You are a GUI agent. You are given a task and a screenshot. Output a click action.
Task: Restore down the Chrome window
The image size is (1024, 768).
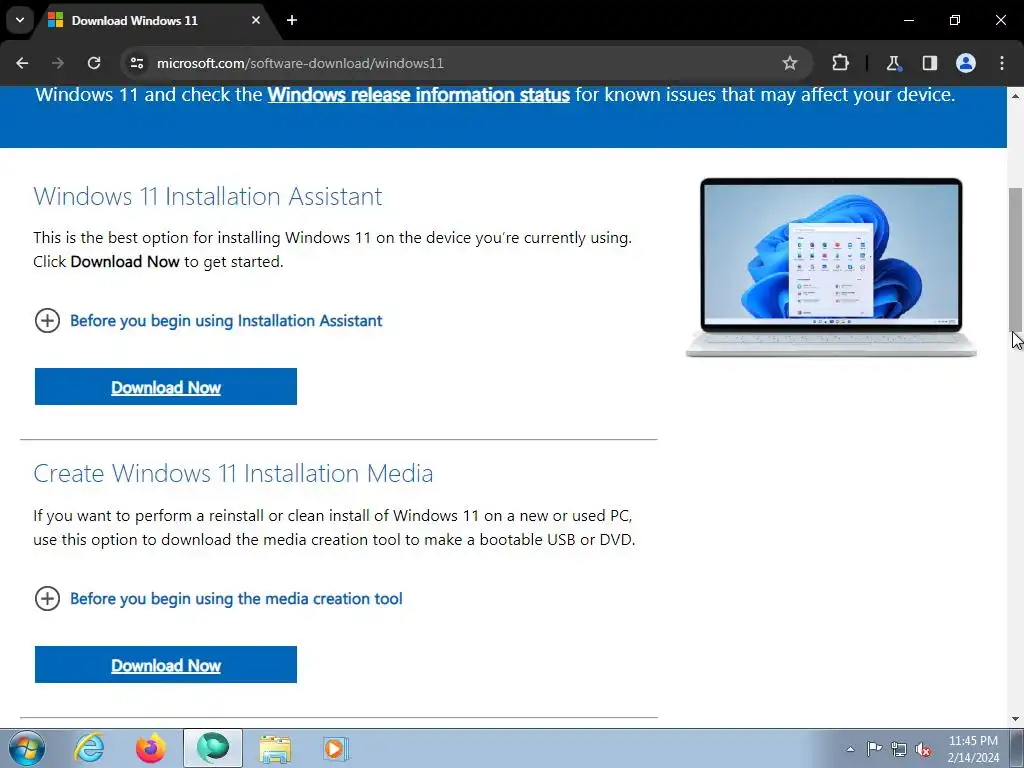(x=955, y=20)
